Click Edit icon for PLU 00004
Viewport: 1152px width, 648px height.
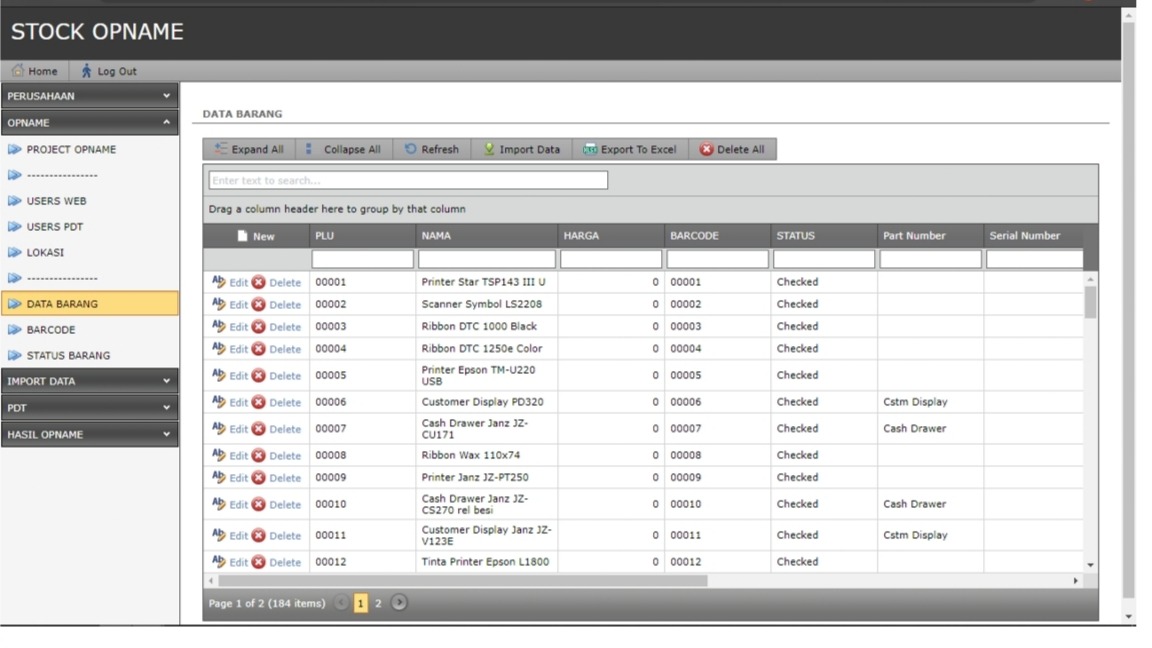tap(218, 348)
